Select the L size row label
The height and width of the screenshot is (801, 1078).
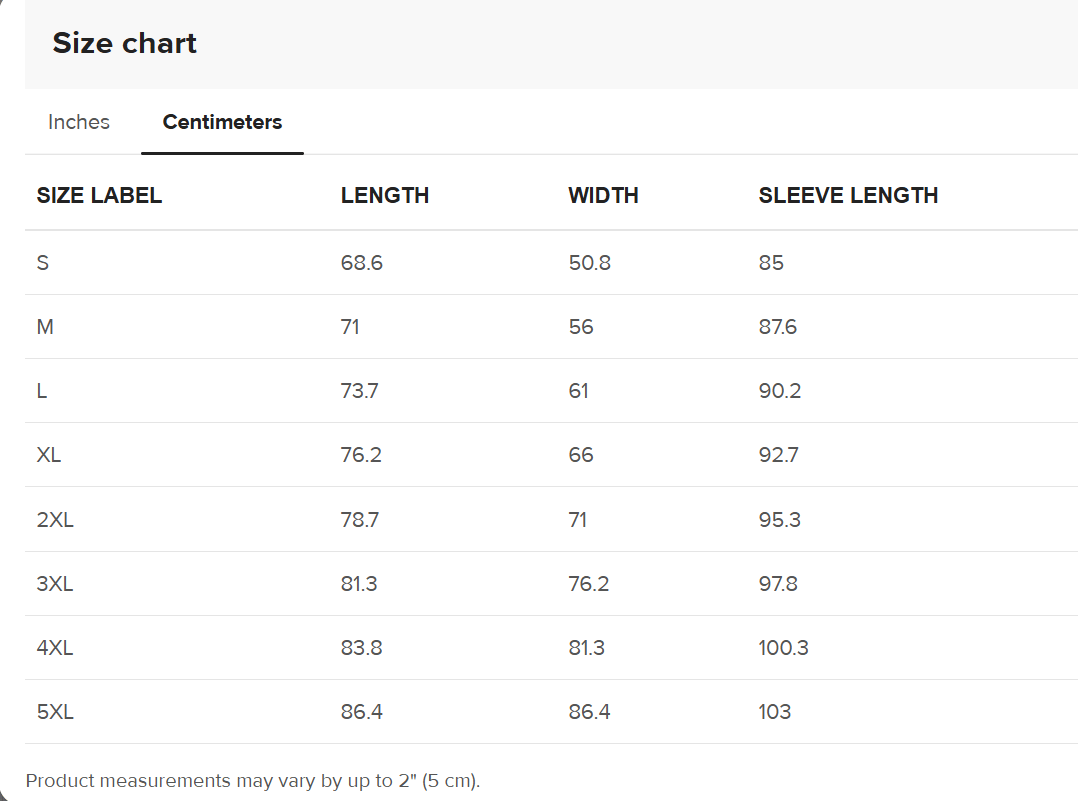(x=42, y=391)
